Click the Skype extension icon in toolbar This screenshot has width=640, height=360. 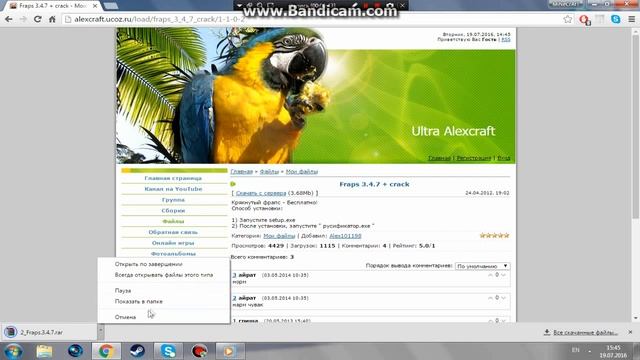click(616, 19)
